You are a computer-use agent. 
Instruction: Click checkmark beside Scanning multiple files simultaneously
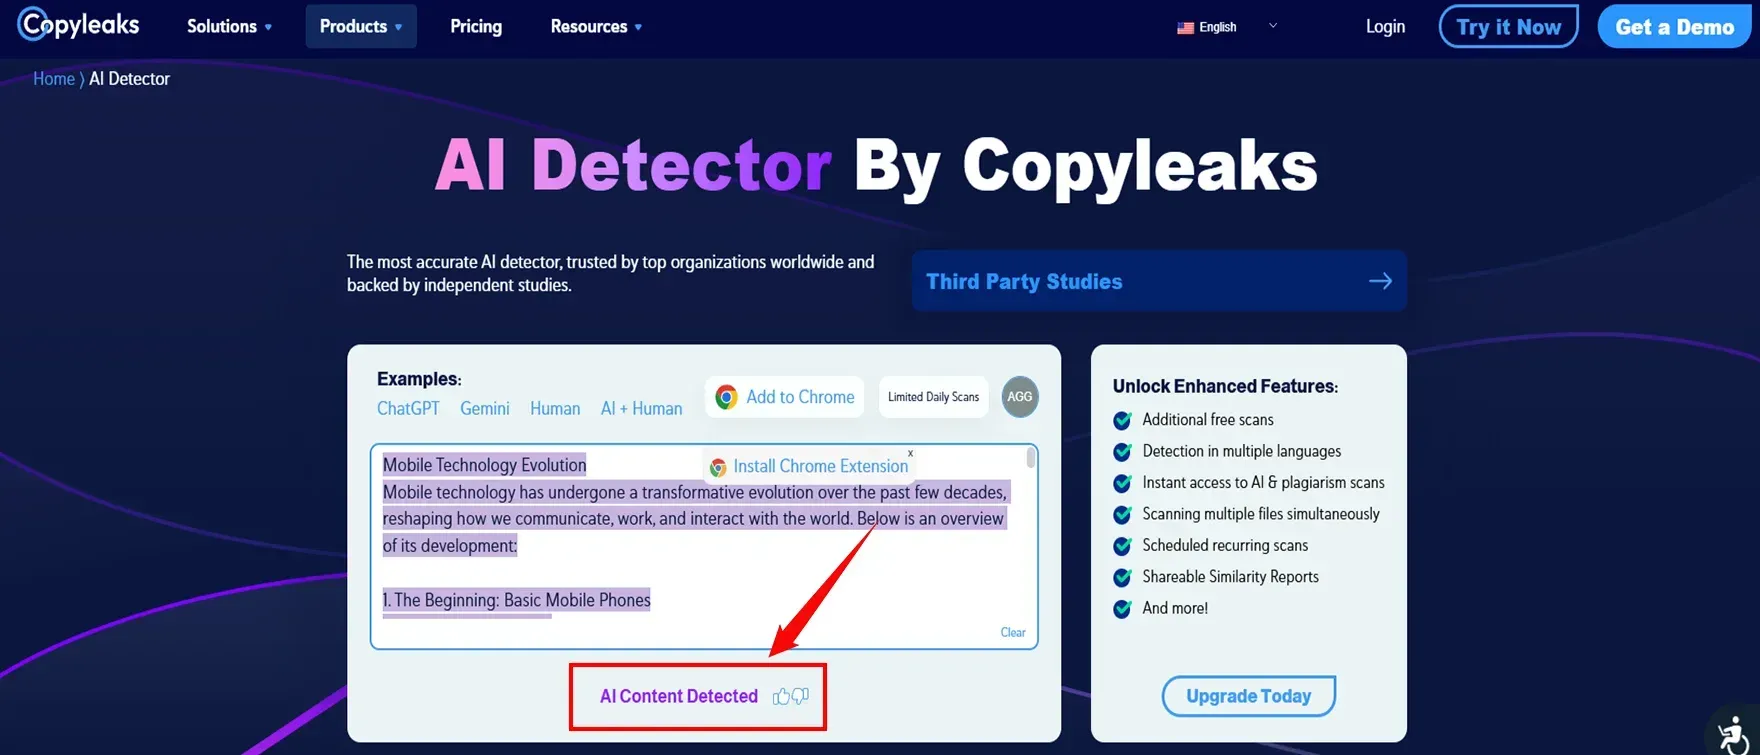click(1123, 514)
